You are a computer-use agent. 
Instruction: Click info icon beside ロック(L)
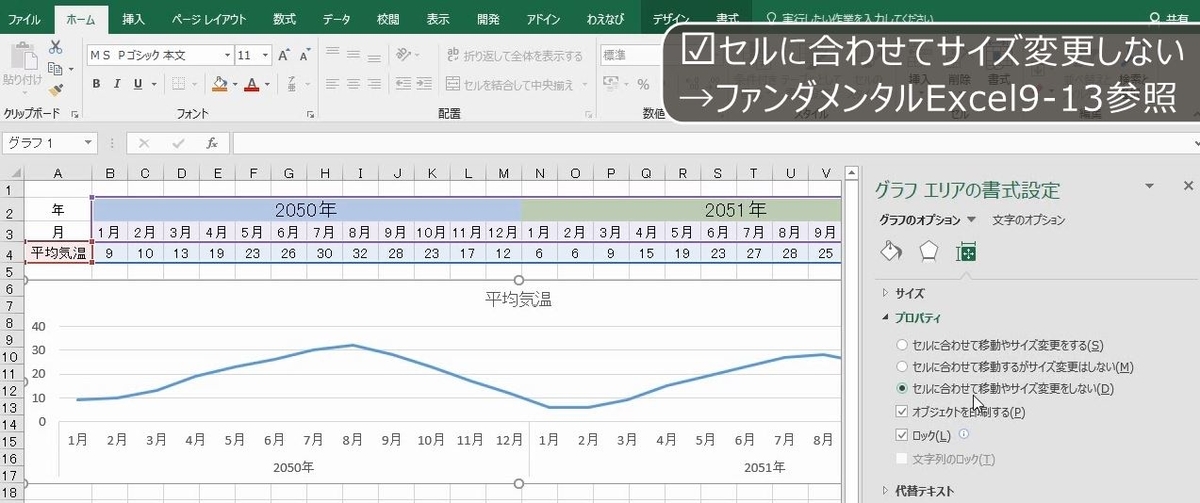(x=963, y=434)
